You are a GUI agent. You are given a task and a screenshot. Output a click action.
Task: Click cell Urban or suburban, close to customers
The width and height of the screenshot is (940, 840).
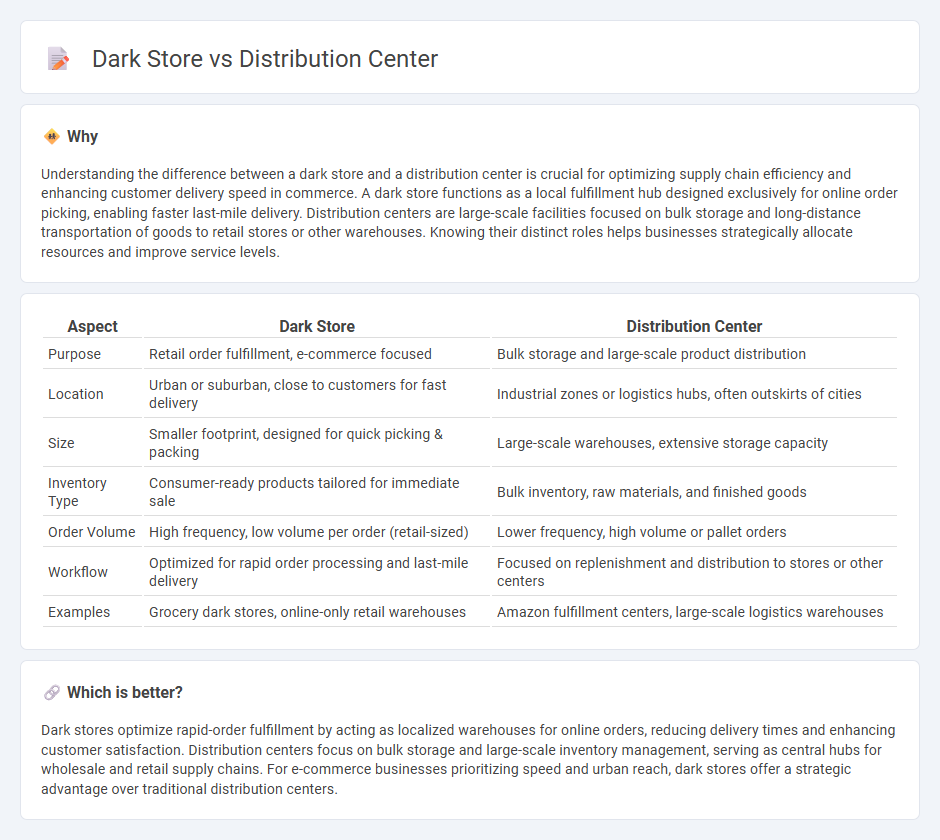pyautogui.click(x=317, y=394)
